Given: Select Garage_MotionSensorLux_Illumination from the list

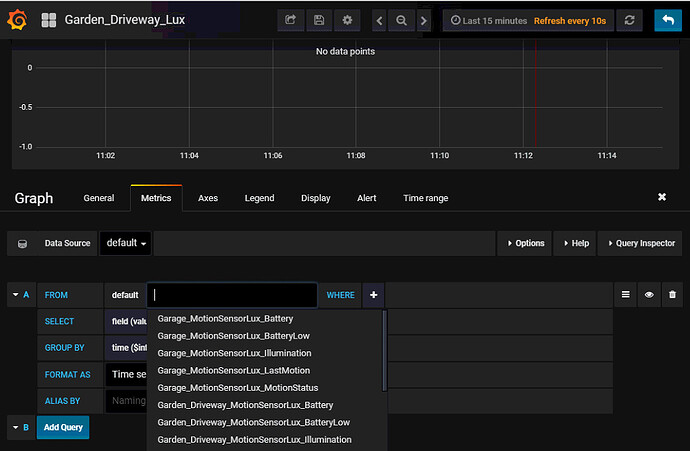Looking at the screenshot, I should 234,353.
